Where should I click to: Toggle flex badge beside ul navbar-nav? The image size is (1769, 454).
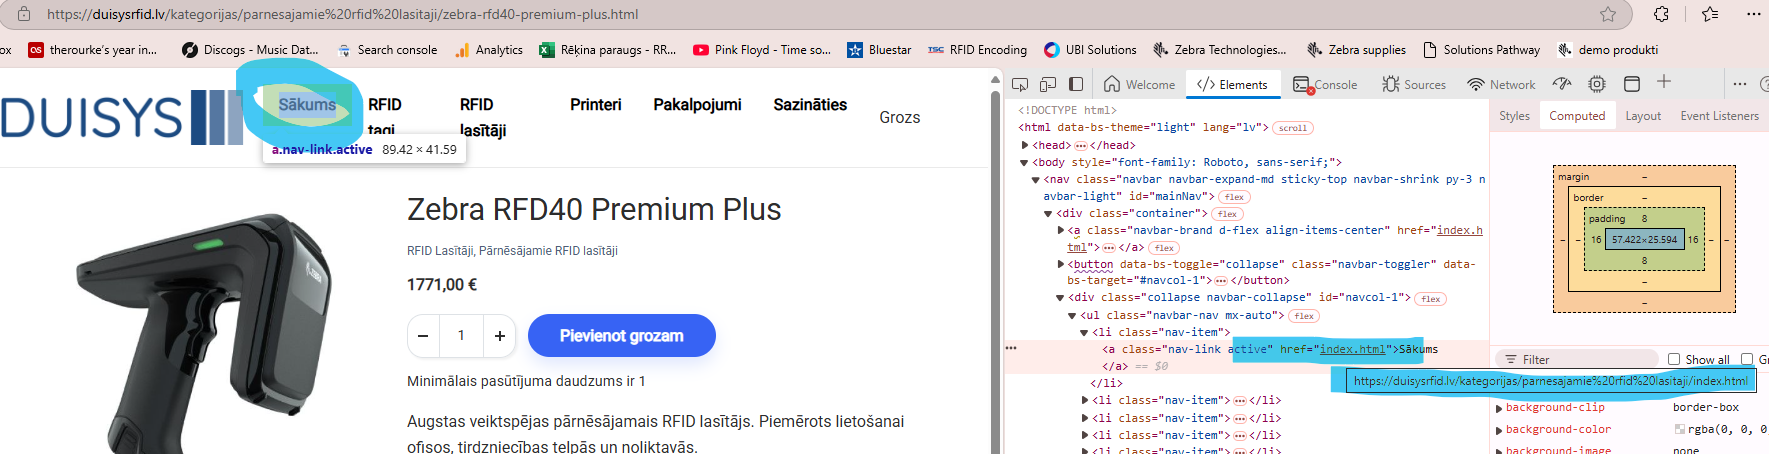tap(1304, 316)
